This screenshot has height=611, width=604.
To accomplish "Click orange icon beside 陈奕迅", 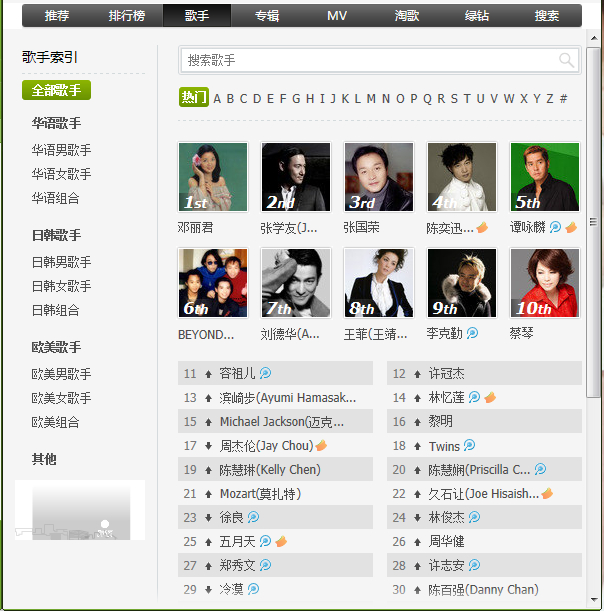I will (482, 227).
